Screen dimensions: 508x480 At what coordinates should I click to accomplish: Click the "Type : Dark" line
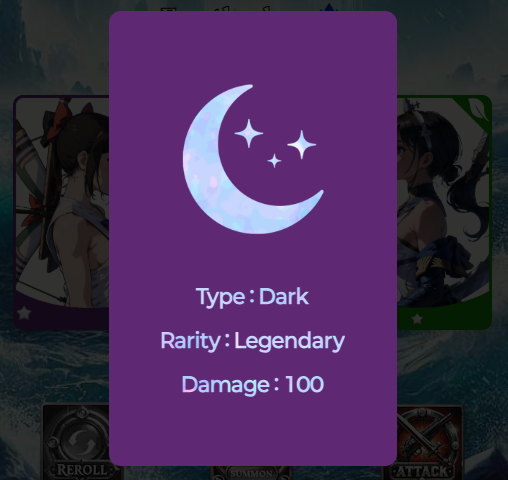pyautogui.click(x=252, y=297)
